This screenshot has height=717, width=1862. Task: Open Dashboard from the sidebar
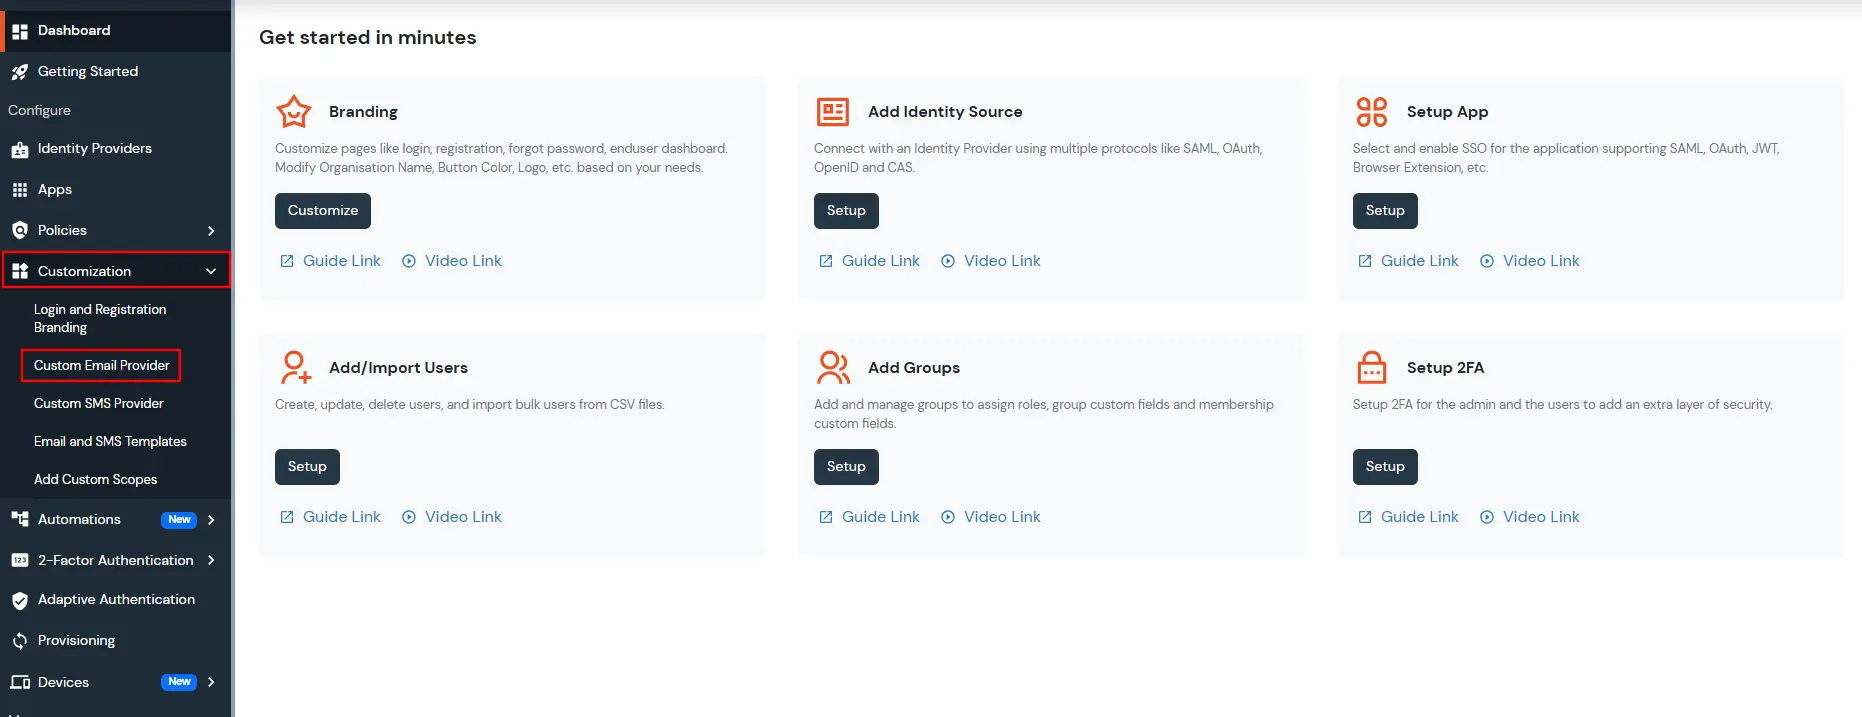[116, 31]
